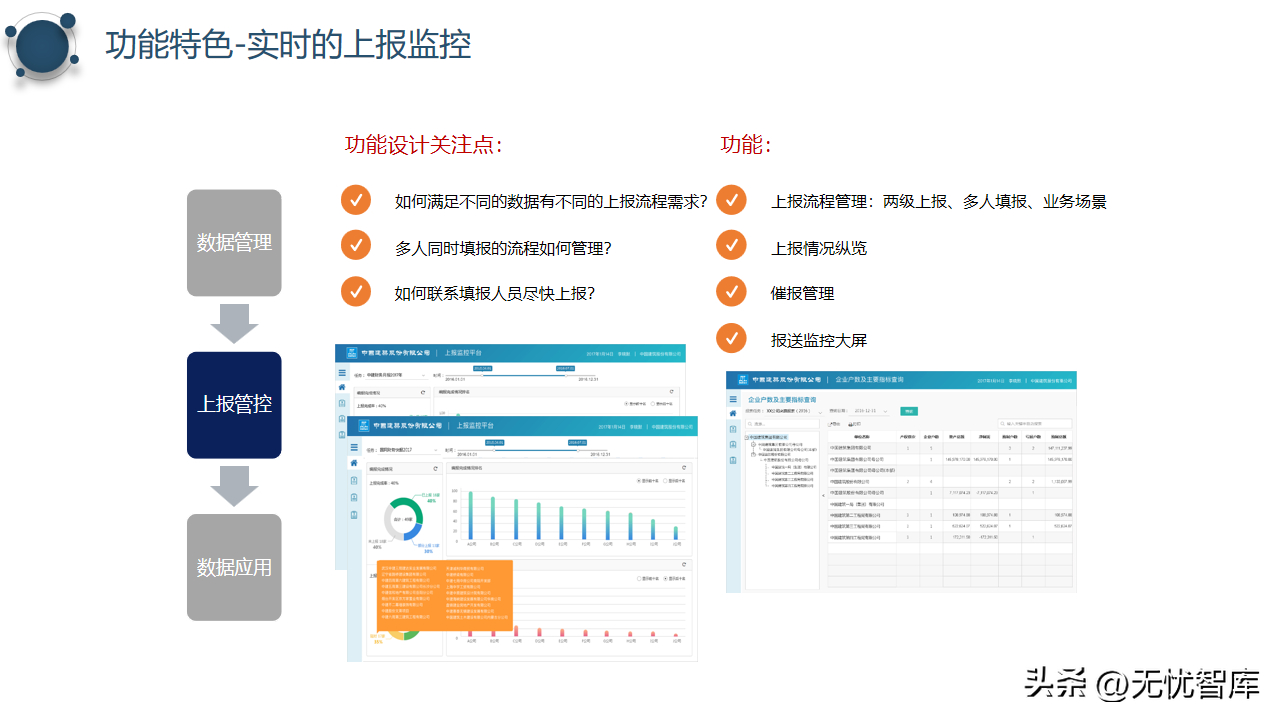
Task: Click search box above company tree
Action: click(x=782, y=424)
